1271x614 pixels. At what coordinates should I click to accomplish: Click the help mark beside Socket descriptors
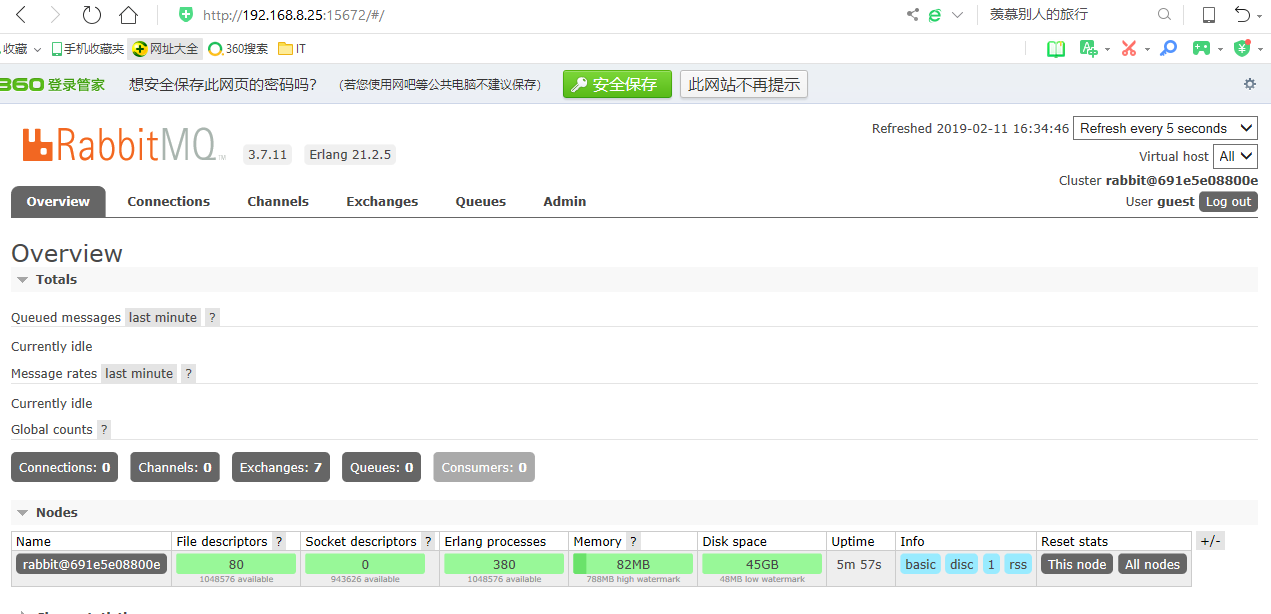(428, 541)
